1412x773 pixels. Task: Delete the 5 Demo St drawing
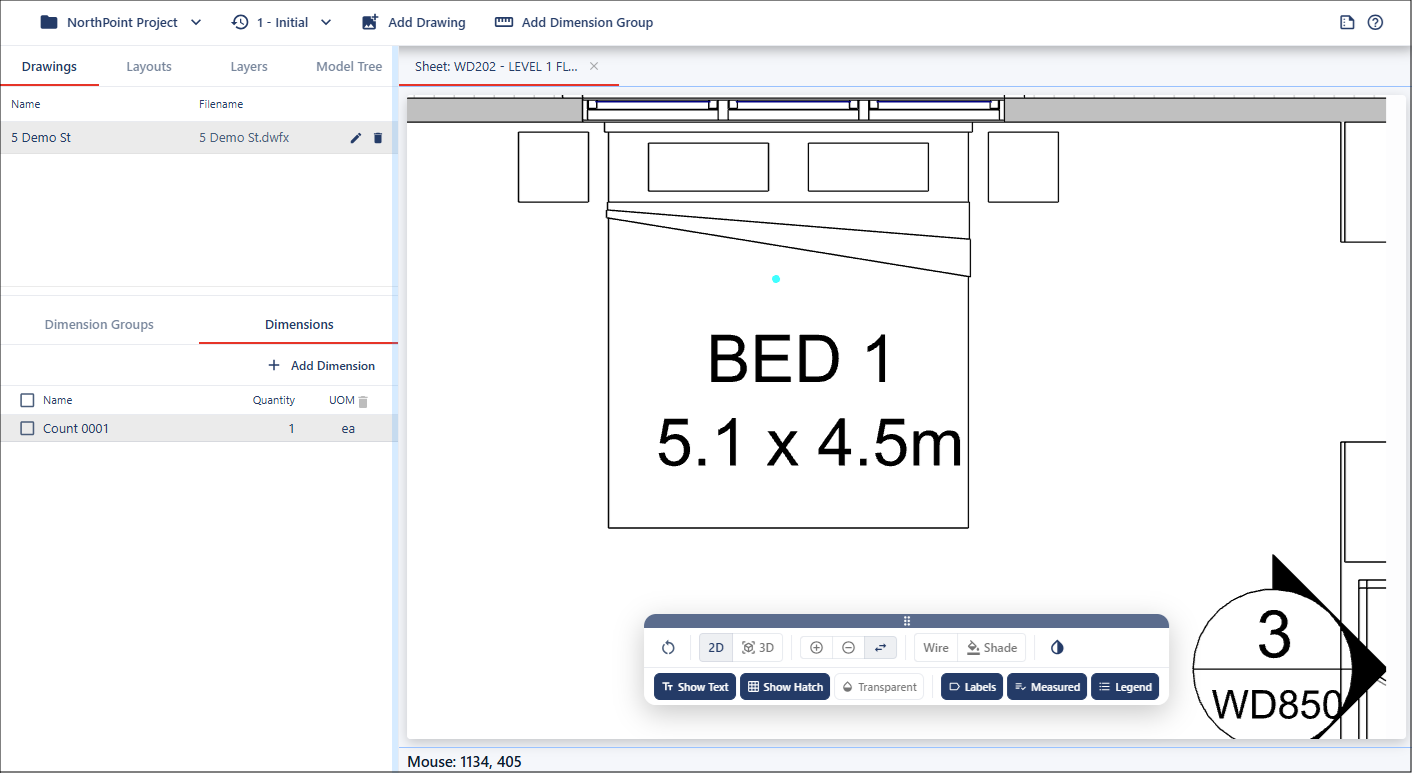click(378, 138)
